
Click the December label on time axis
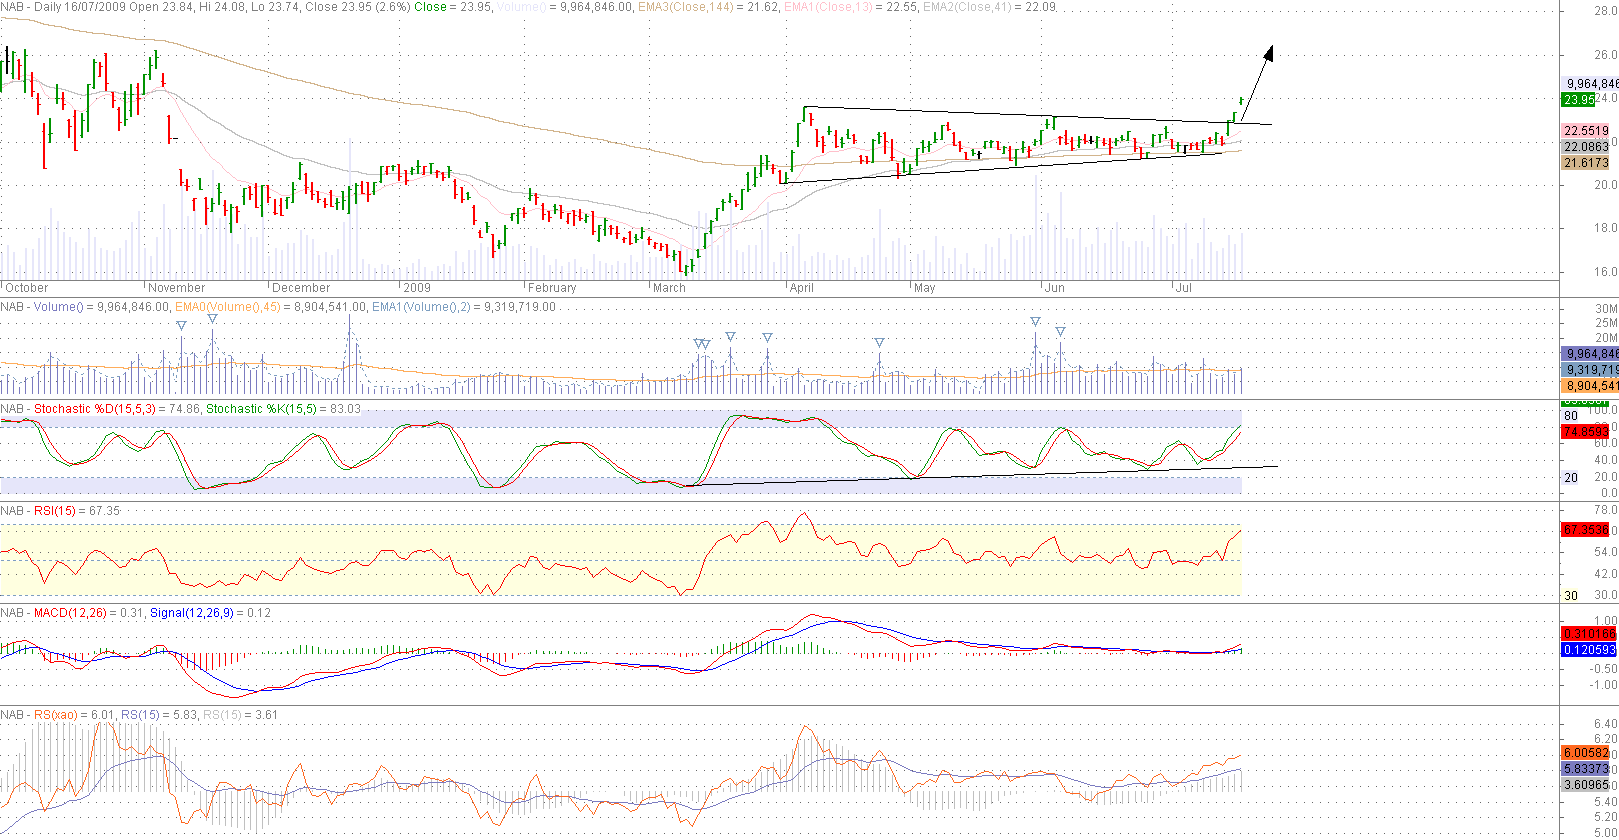[x=301, y=288]
